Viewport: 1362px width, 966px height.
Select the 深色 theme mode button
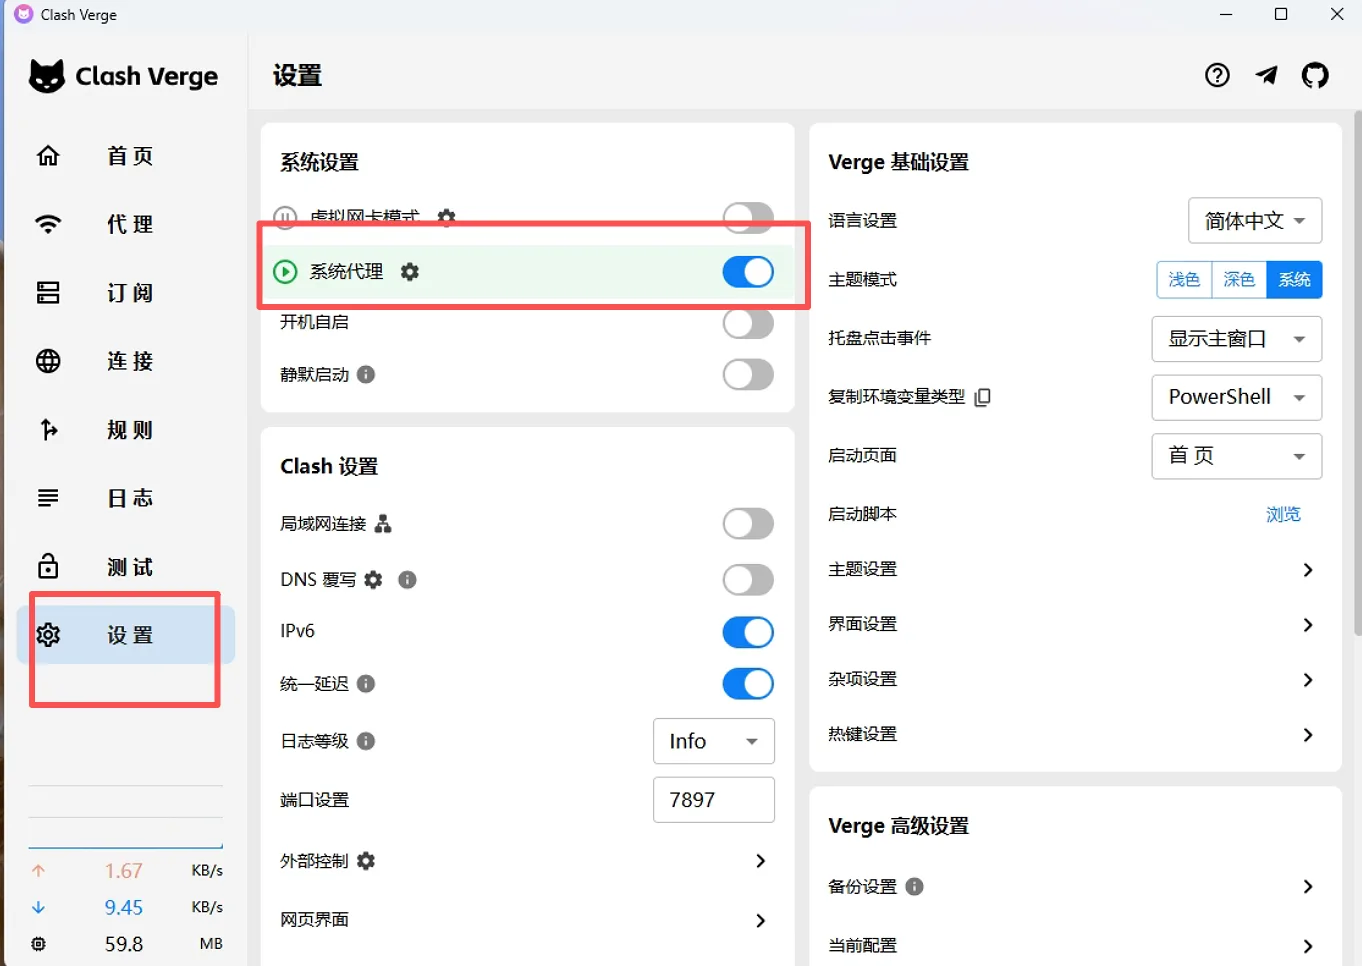coord(1239,280)
